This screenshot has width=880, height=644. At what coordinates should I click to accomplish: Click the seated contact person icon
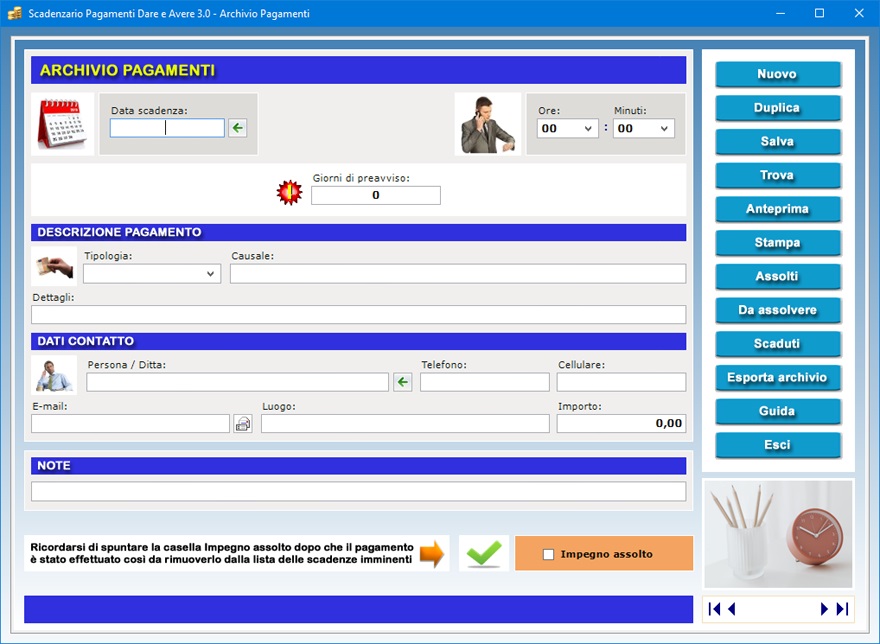pyautogui.click(x=54, y=375)
